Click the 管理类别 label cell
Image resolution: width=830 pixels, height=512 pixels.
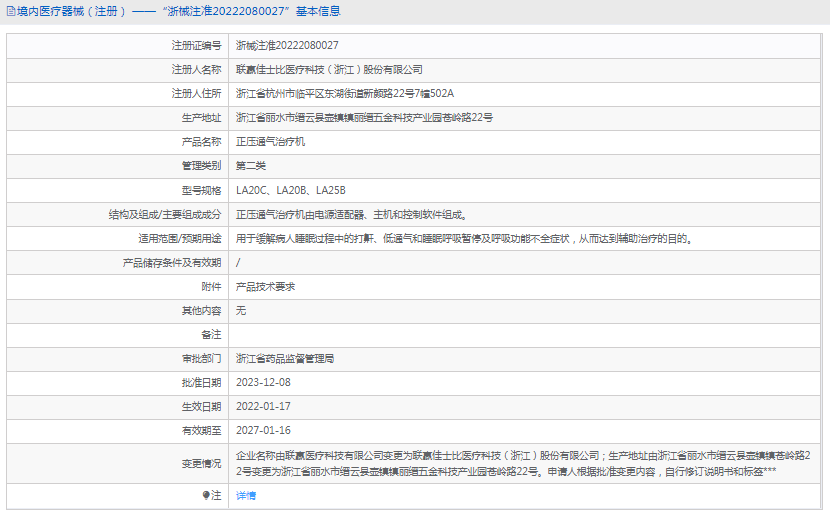tap(118, 166)
